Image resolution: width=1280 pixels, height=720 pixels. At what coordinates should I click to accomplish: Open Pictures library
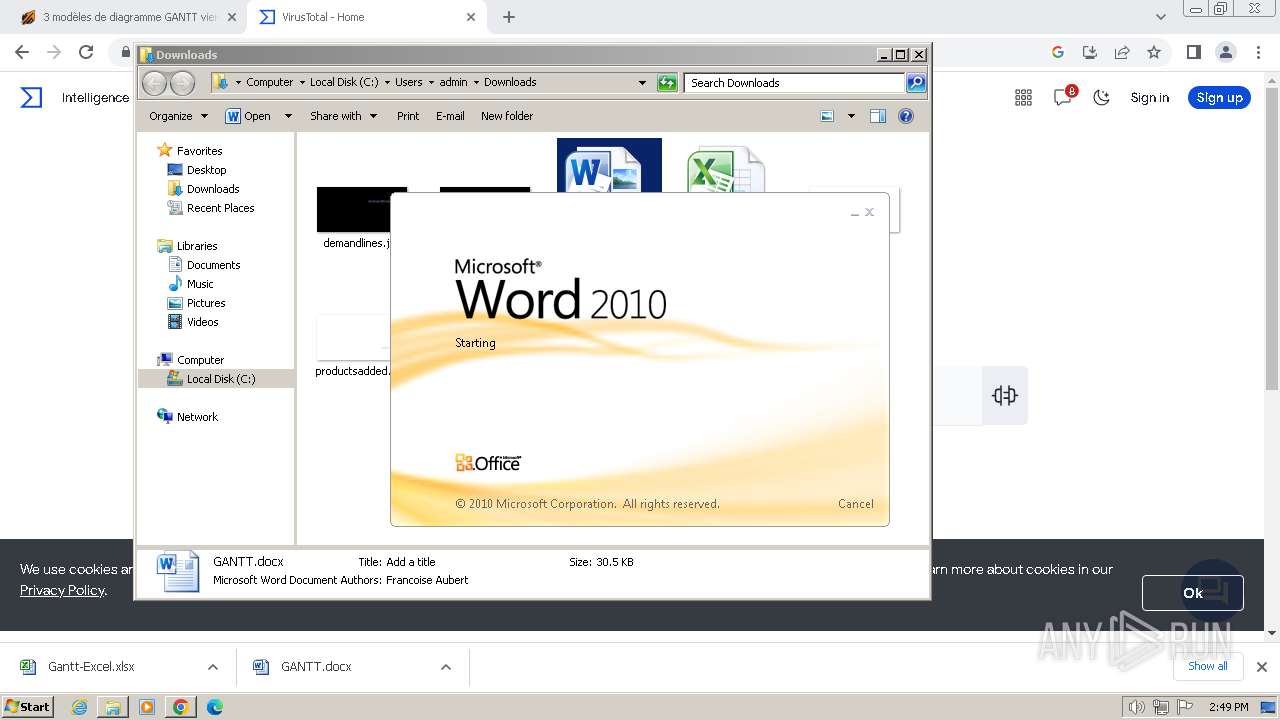coord(206,303)
